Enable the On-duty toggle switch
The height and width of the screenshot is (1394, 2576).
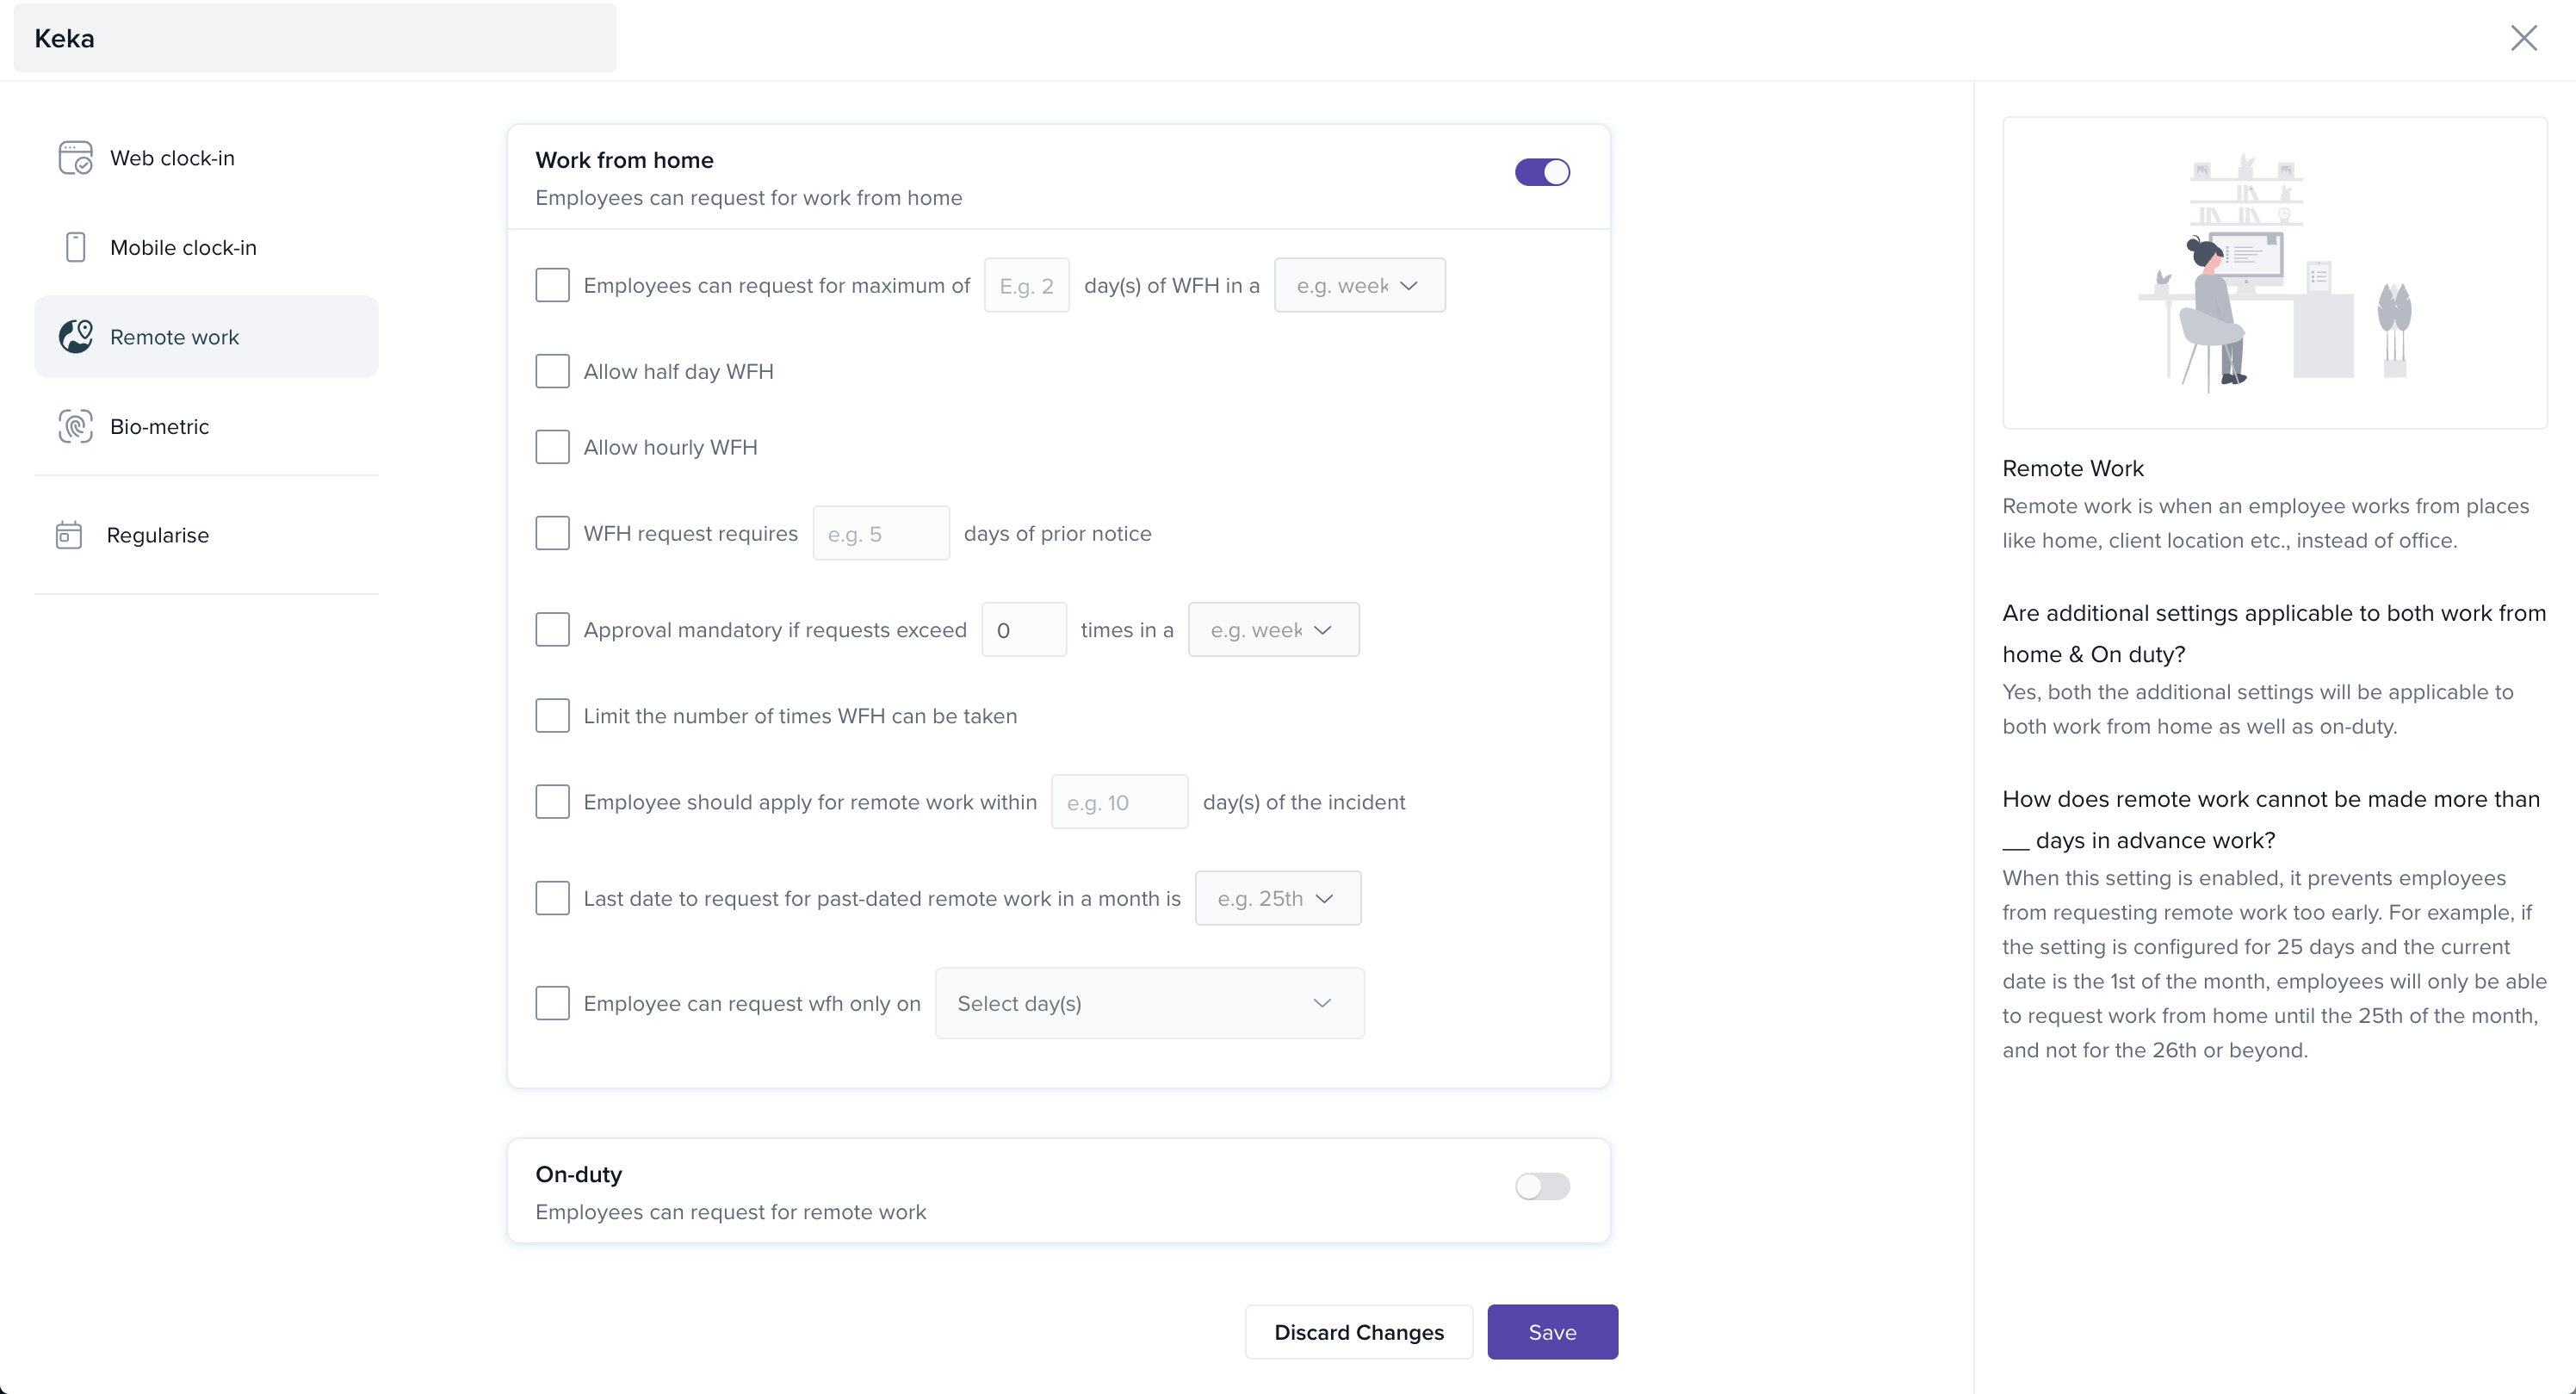(x=1542, y=1186)
